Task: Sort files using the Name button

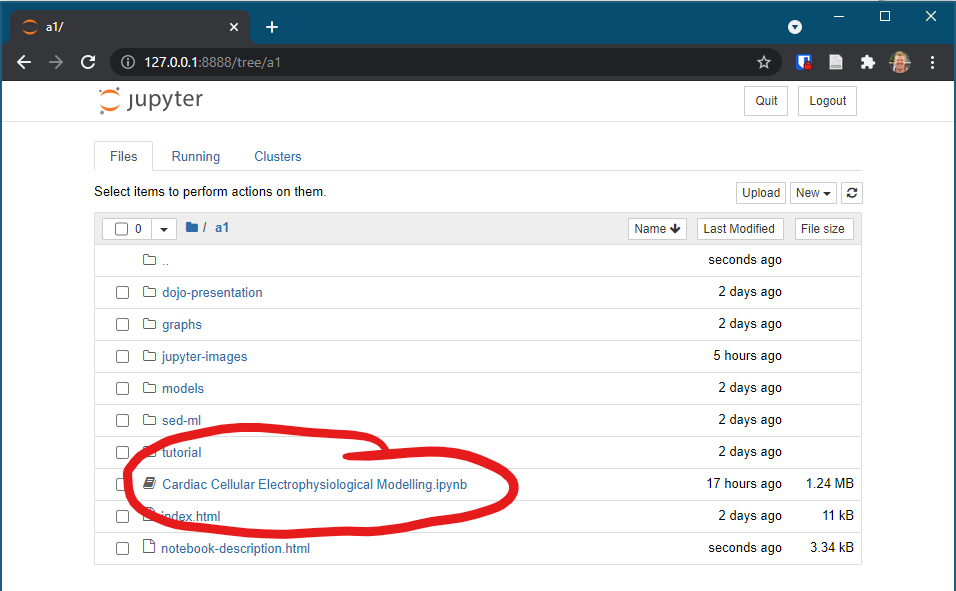Action: point(657,229)
